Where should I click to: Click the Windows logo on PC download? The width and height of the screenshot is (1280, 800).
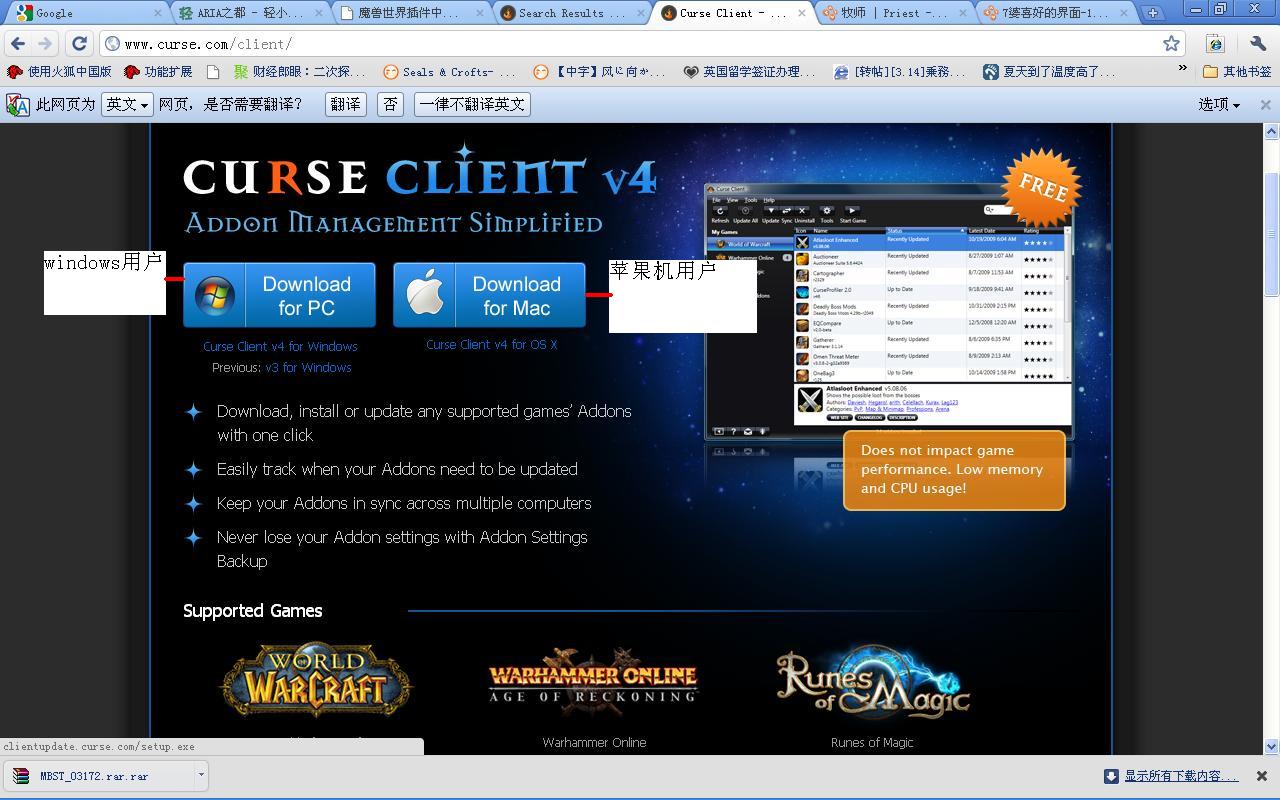pos(214,296)
